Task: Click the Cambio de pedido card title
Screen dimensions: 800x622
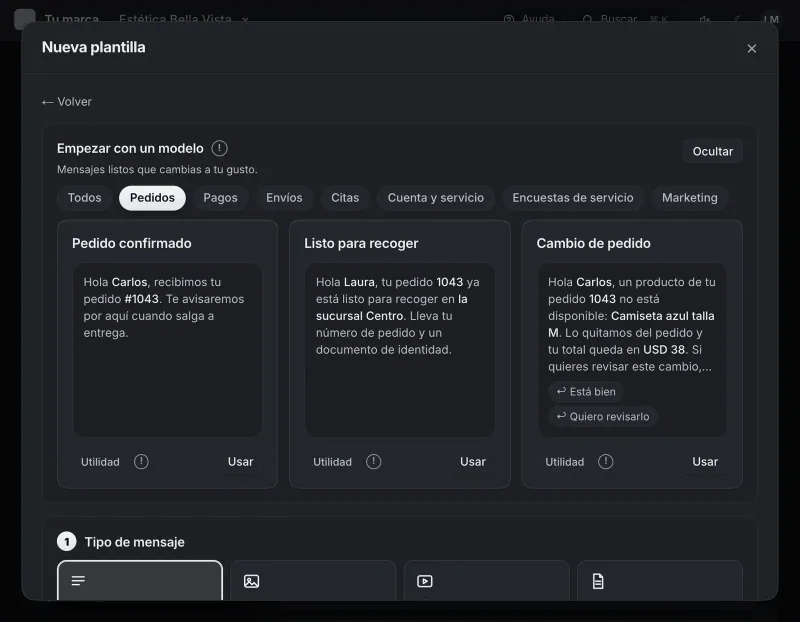Action: [593, 243]
